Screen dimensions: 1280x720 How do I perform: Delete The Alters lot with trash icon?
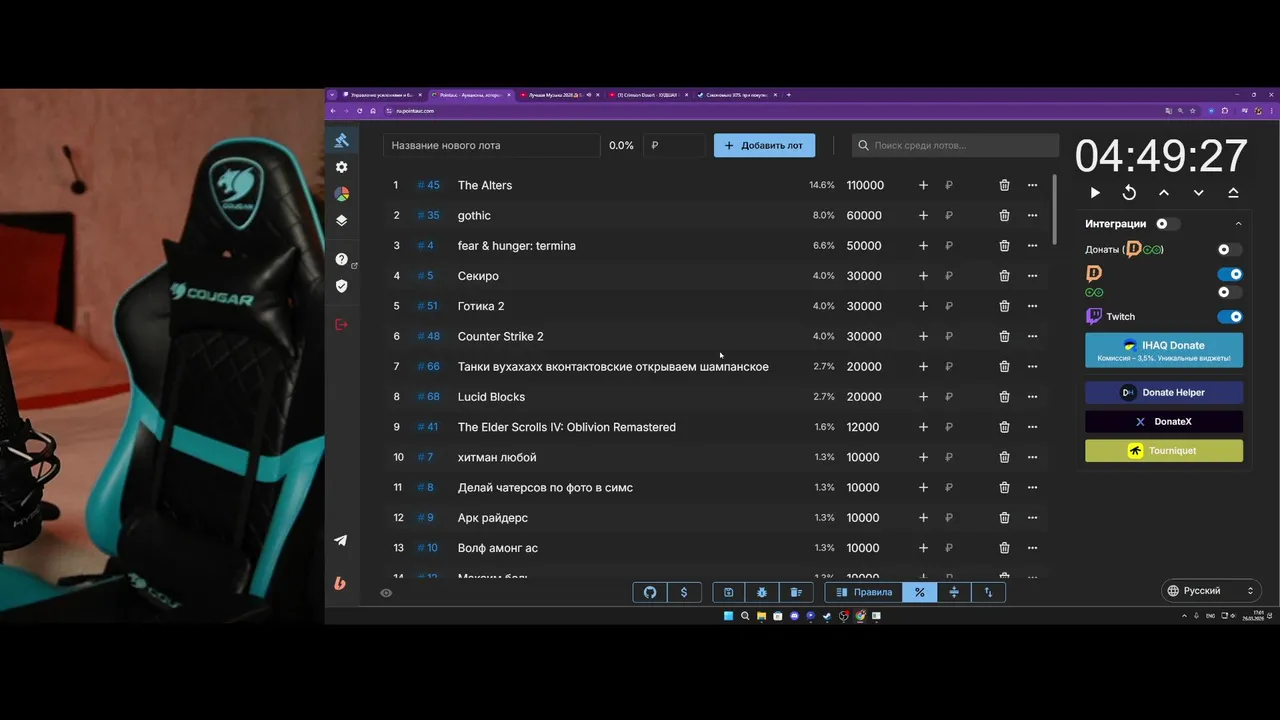coord(1004,185)
